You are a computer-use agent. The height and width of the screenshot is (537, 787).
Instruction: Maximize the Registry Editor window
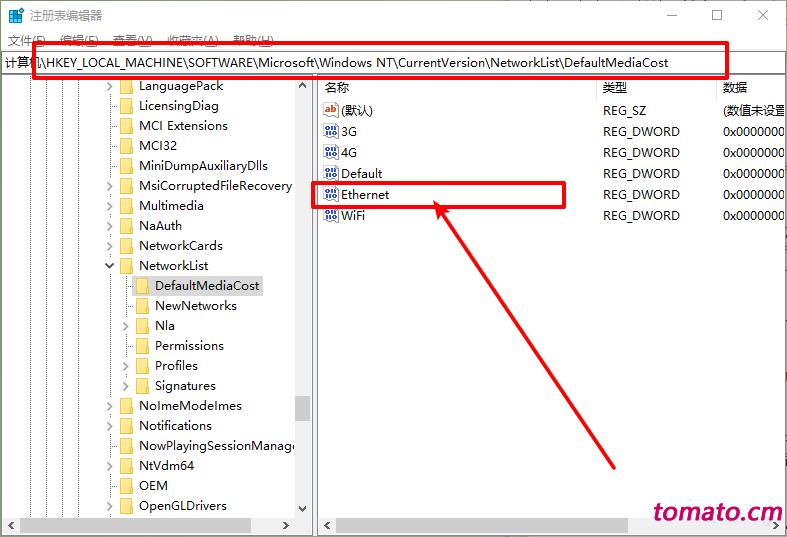pyautogui.click(x=717, y=16)
